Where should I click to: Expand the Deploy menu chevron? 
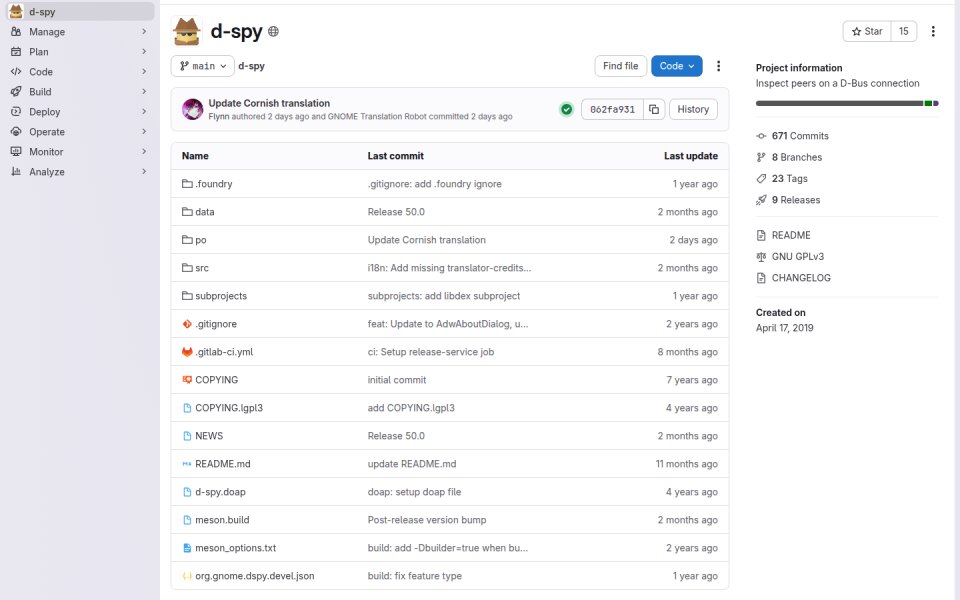(x=144, y=112)
